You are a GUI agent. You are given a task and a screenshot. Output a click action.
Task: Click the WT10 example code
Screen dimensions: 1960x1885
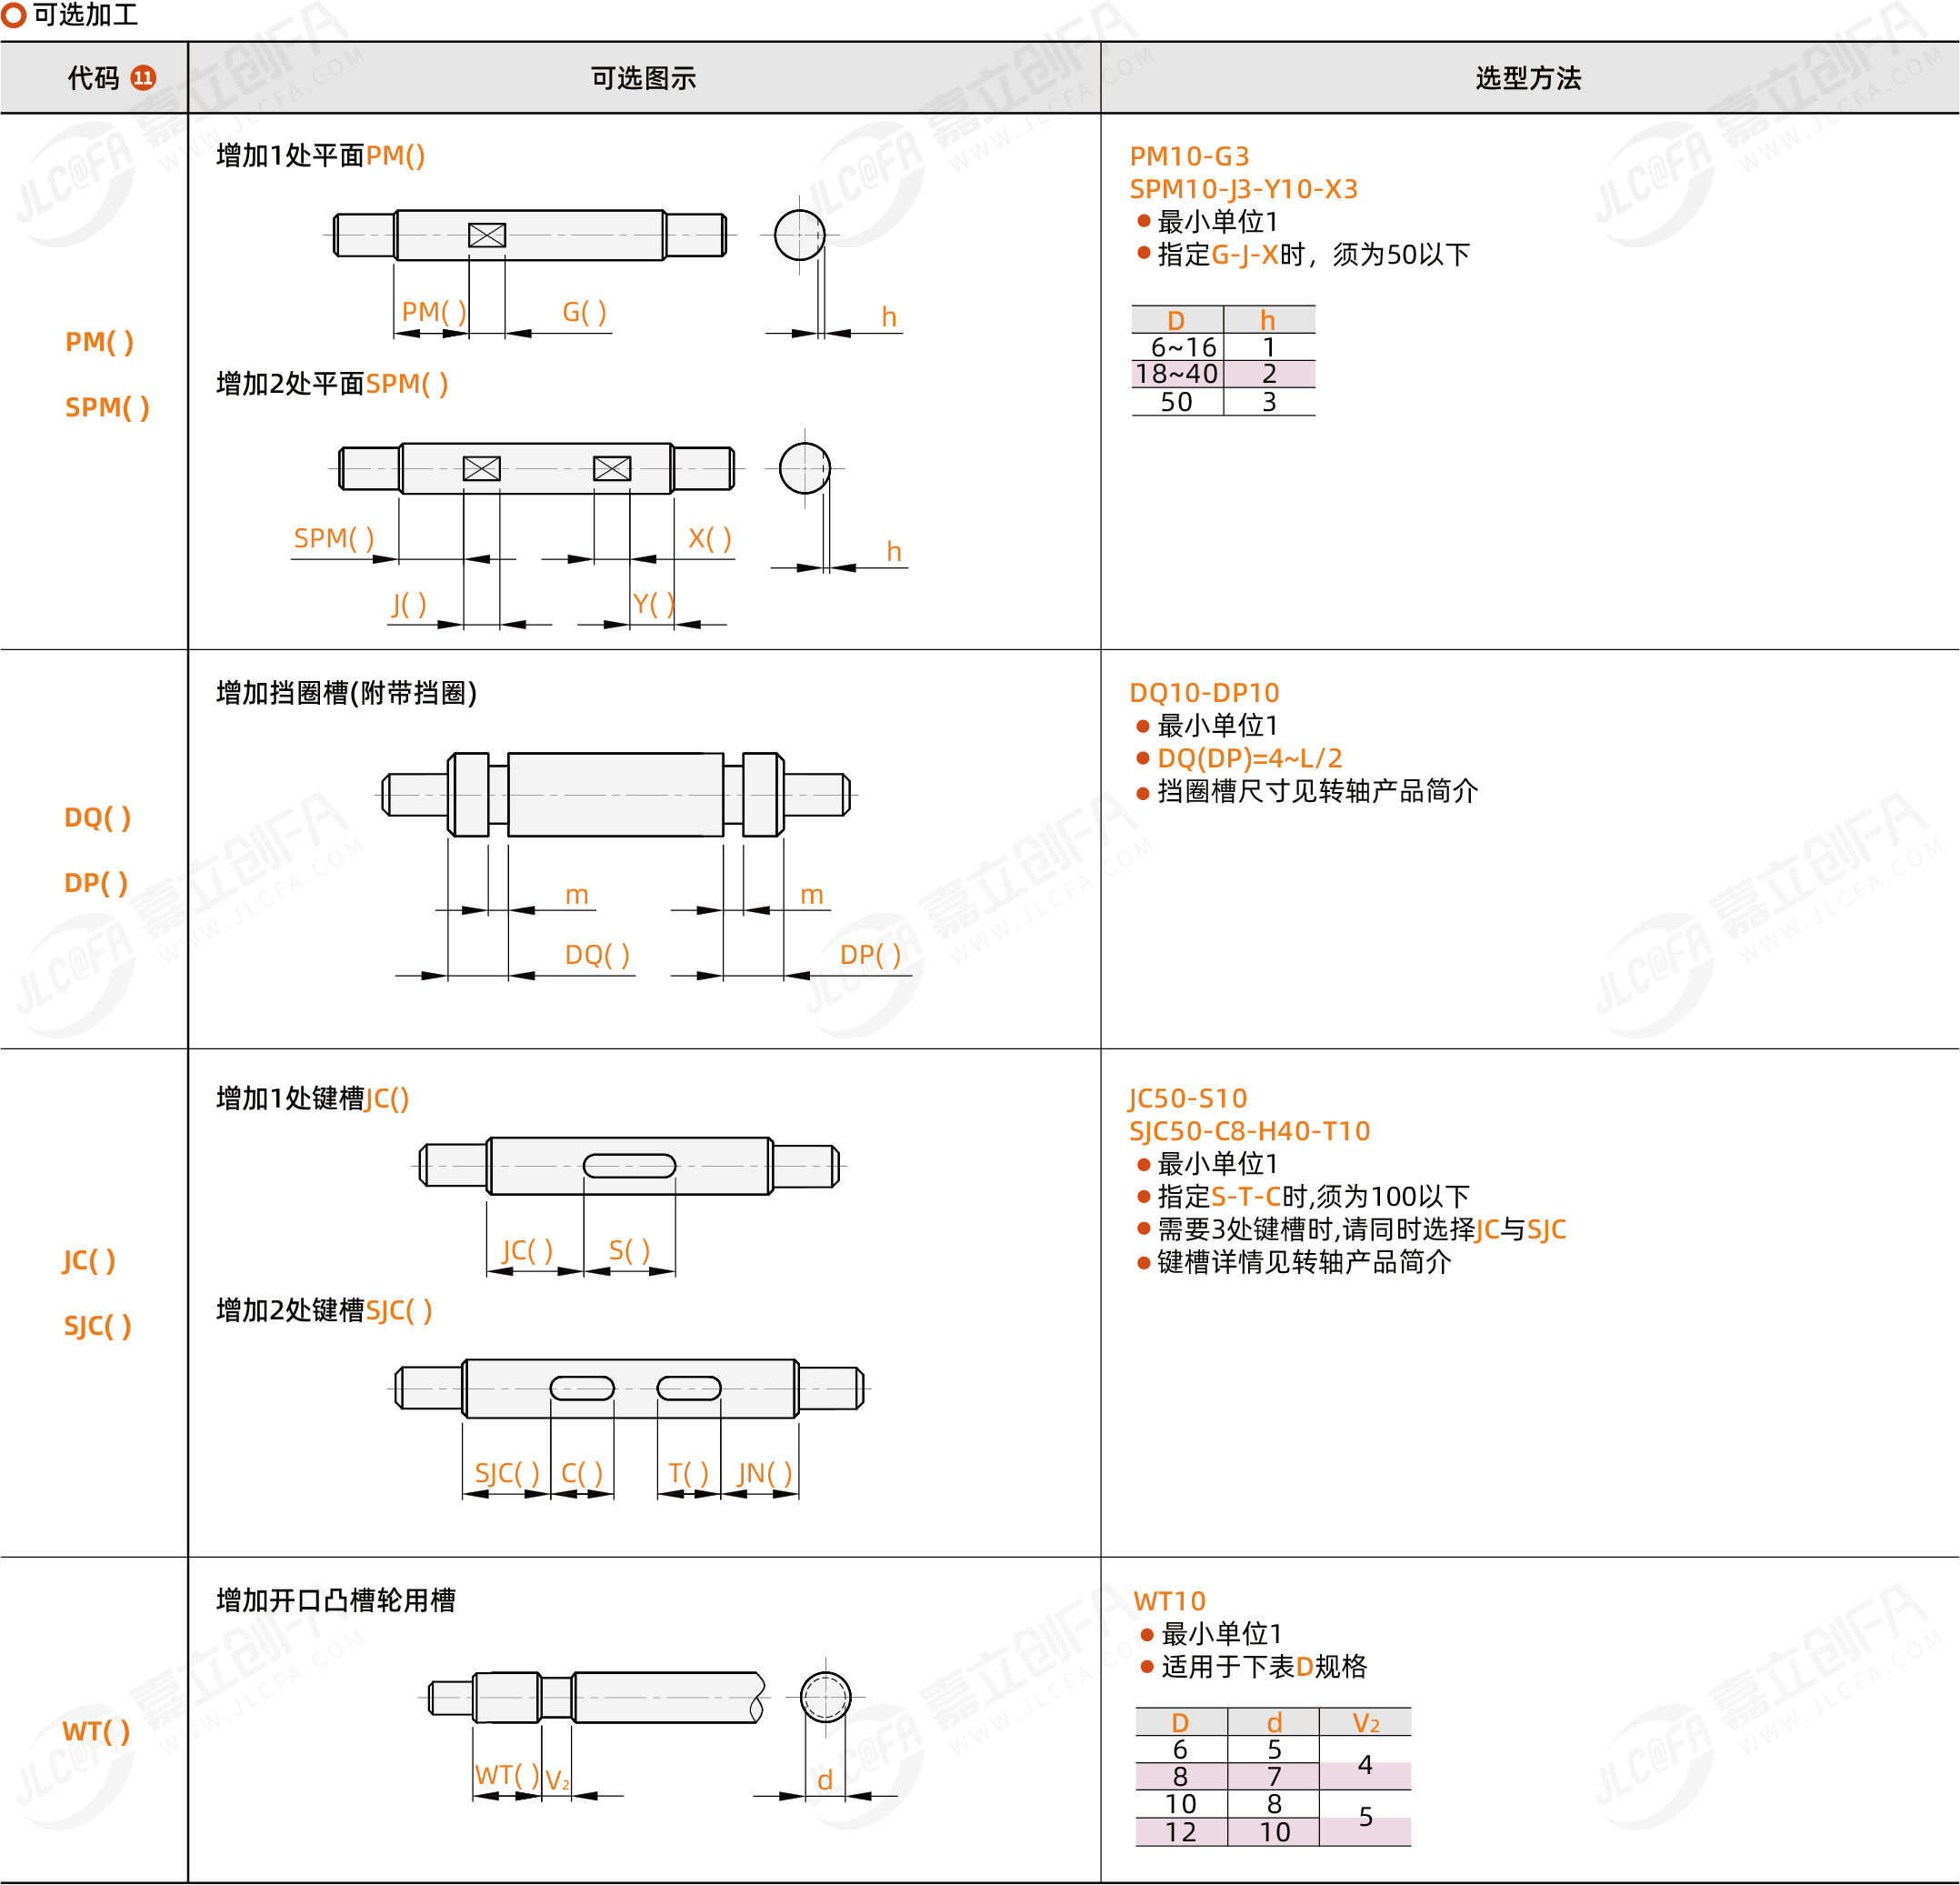1169,1601
